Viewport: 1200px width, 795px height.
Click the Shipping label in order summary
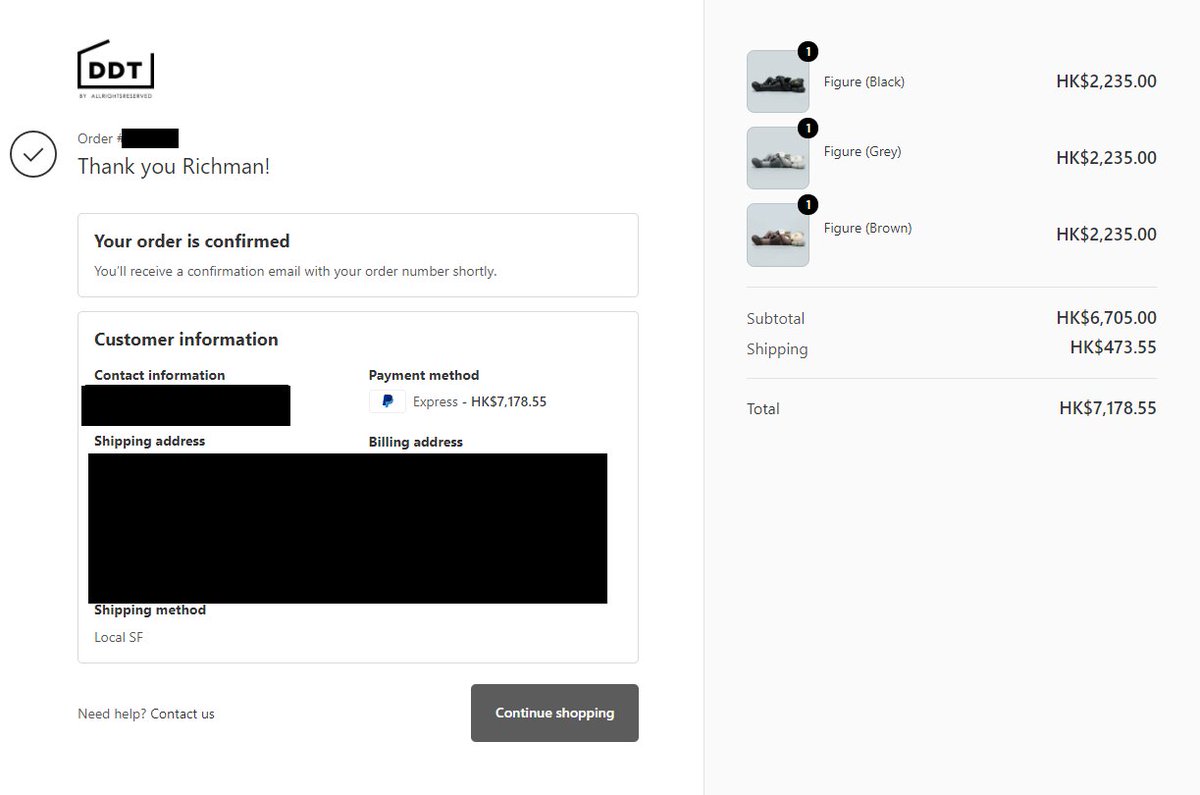pyautogui.click(x=777, y=349)
